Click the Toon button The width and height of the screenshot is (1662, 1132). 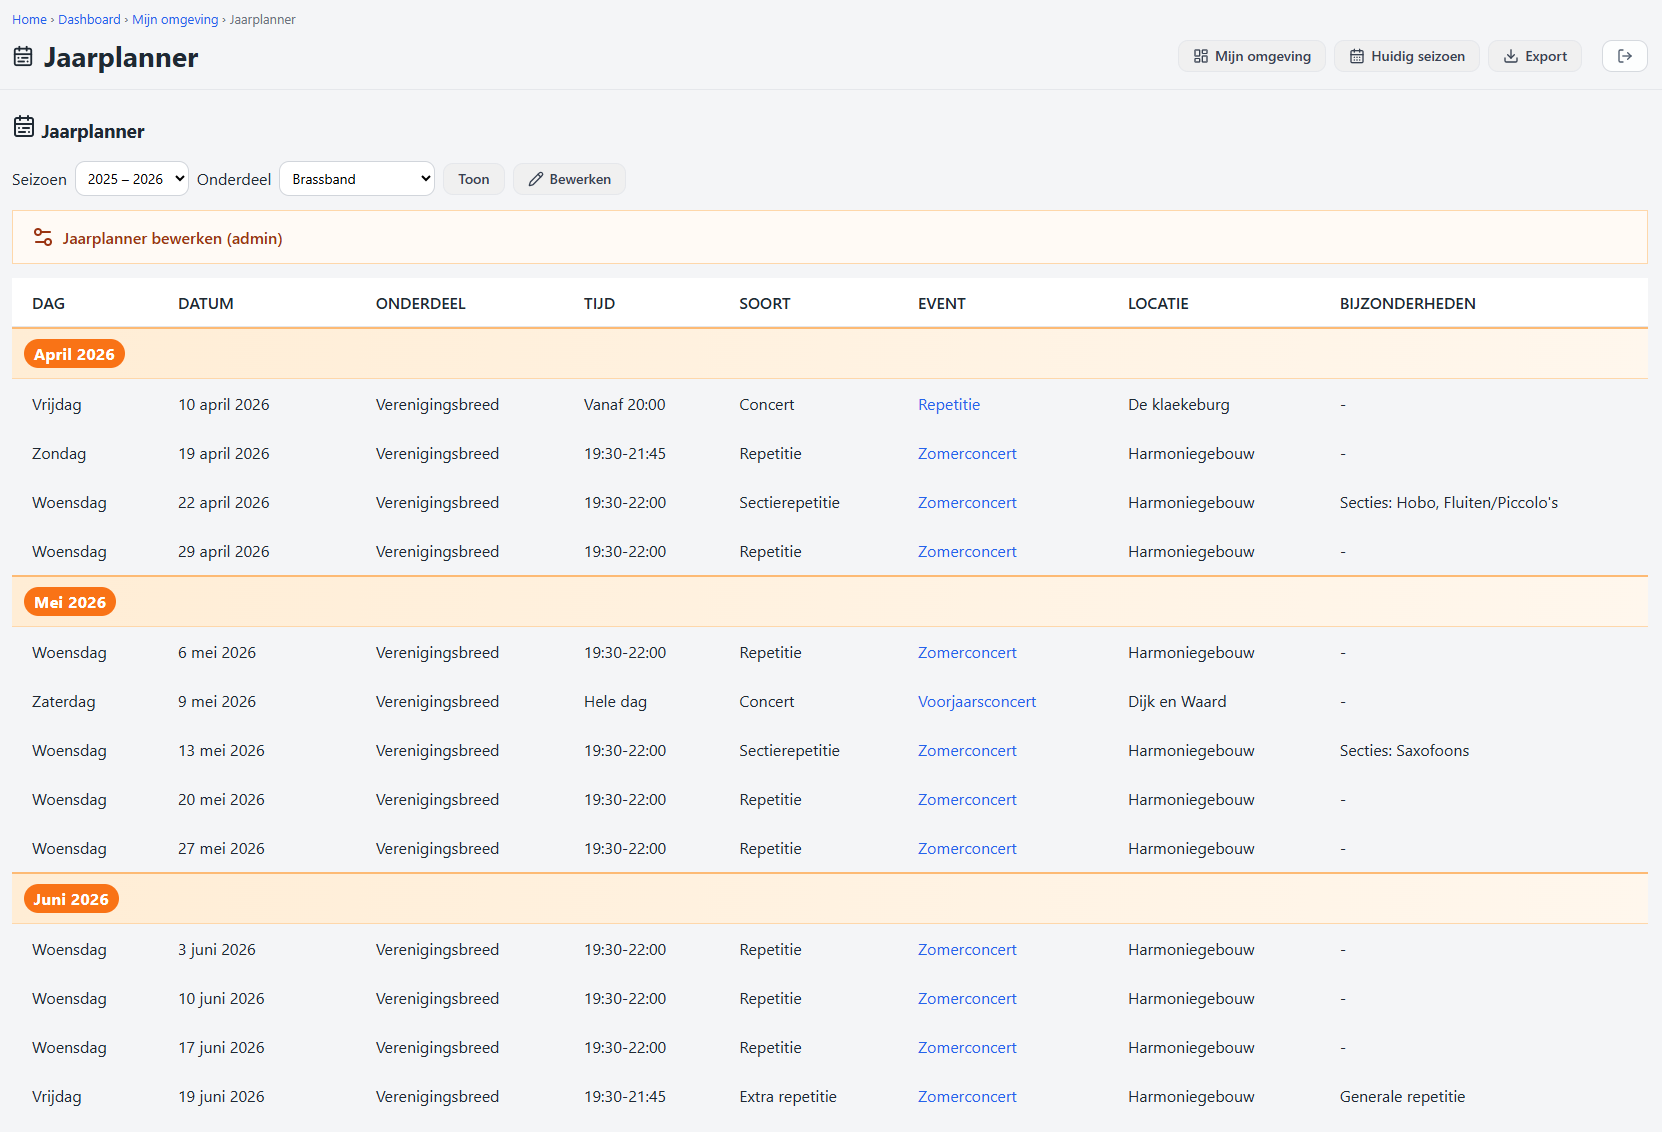pos(474,179)
